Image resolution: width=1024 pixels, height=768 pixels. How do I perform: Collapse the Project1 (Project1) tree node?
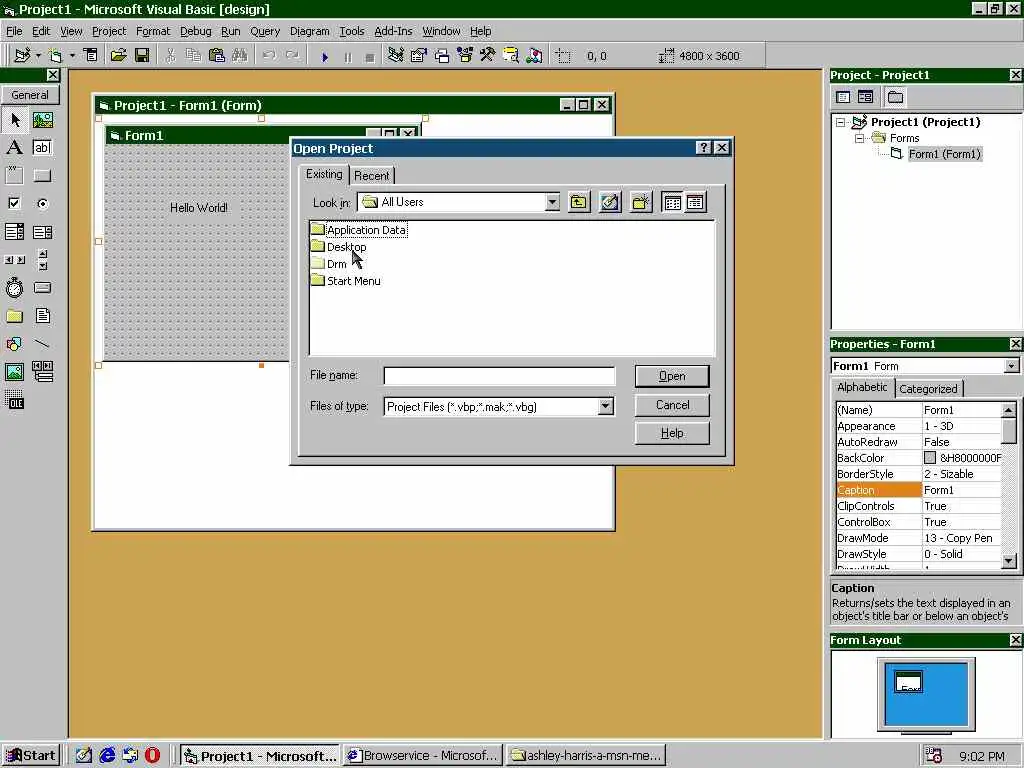point(841,122)
